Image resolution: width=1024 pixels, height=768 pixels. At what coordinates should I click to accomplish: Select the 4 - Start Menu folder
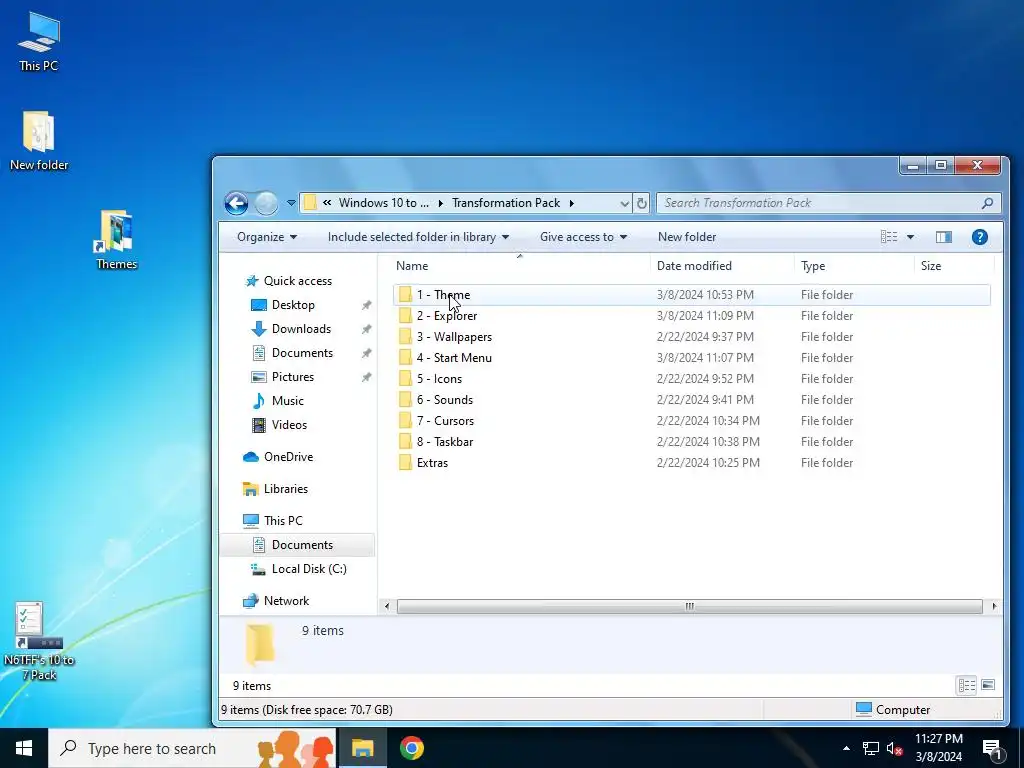(692, 357)
